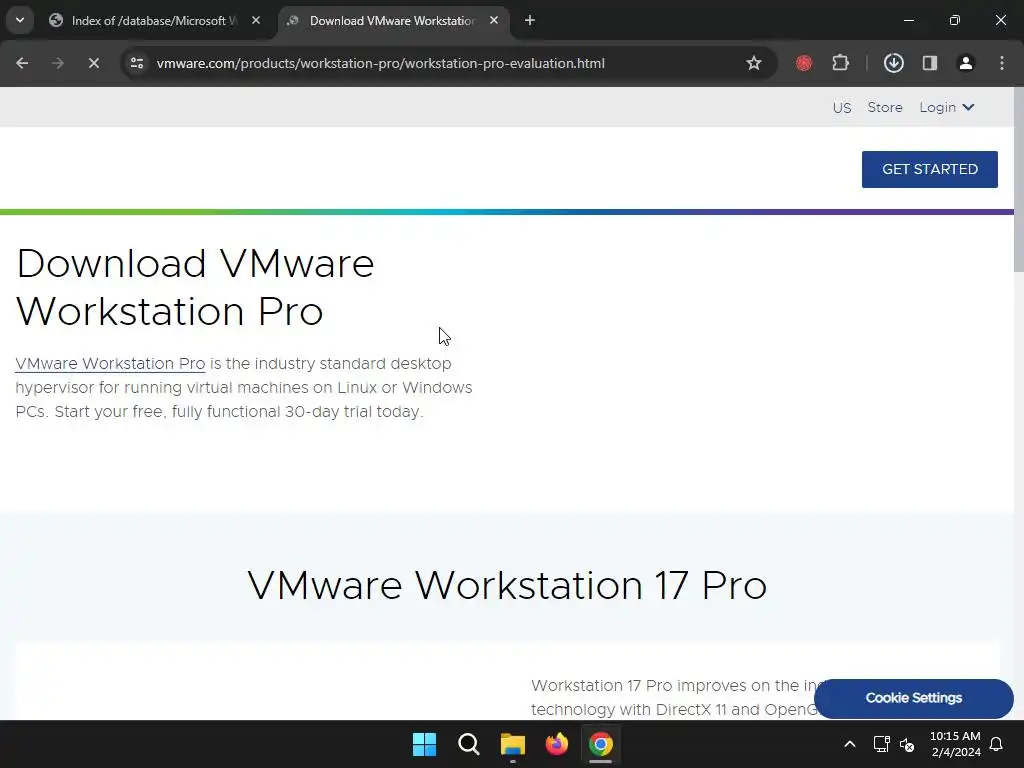Select the Download VMware Workstation tab
This screenshot has width=1024, height=768.
[x=392, y=21]
